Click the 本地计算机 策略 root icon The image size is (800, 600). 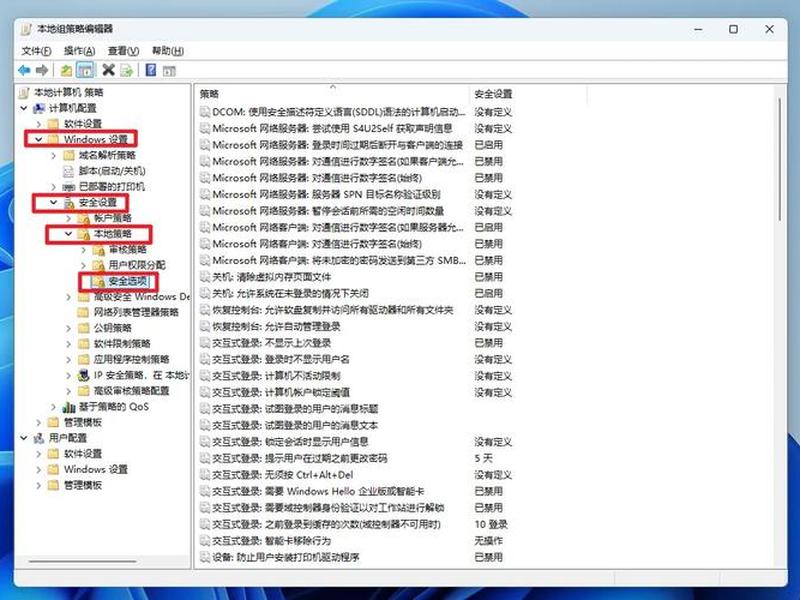(x=24, y=92)
